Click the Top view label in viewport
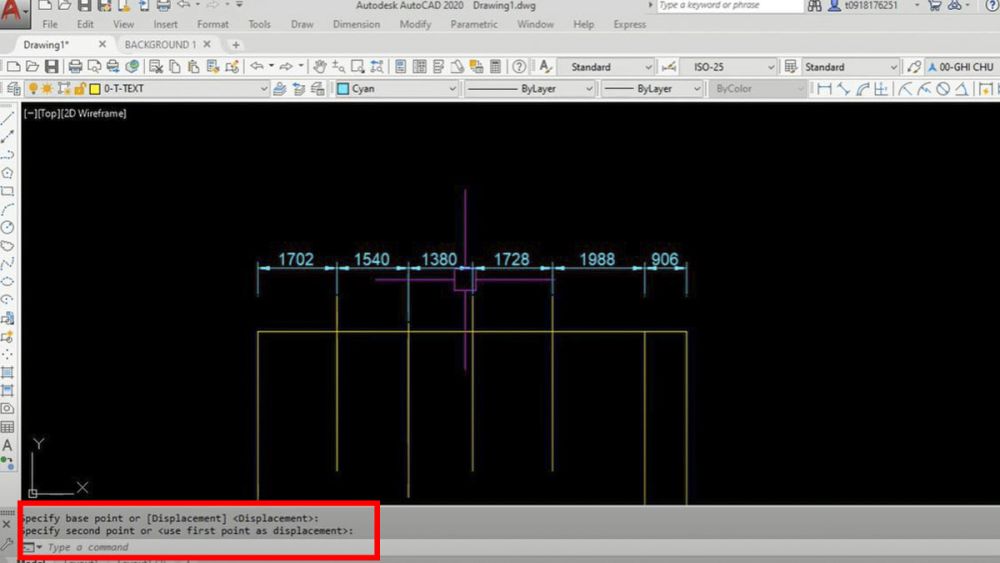Screen dimensions: 1000x563 pyautogui.click(x=51, y=113)
